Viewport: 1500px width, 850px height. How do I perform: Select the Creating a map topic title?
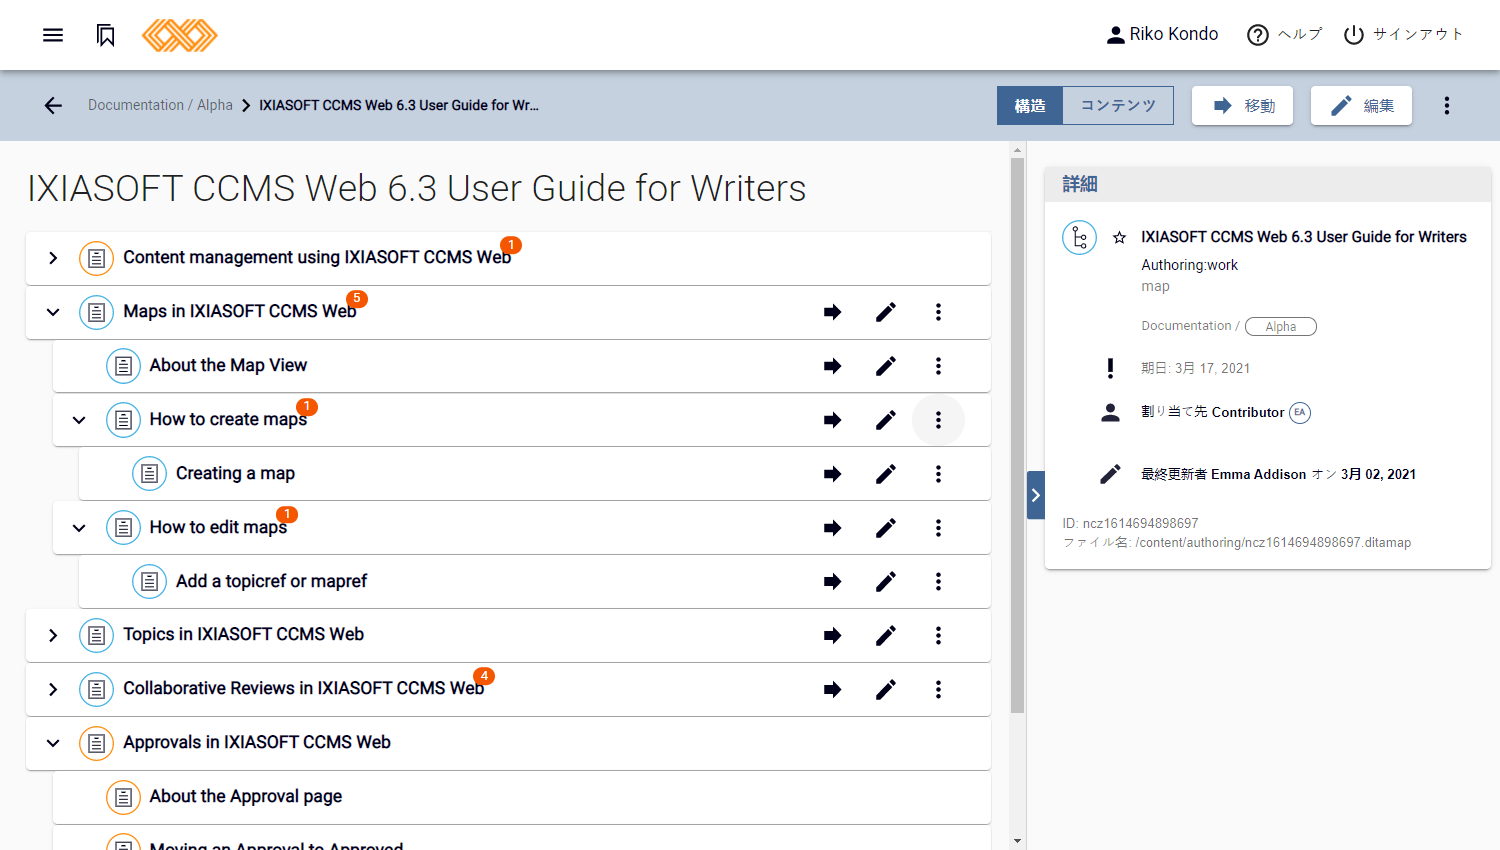tap(235, 473)
